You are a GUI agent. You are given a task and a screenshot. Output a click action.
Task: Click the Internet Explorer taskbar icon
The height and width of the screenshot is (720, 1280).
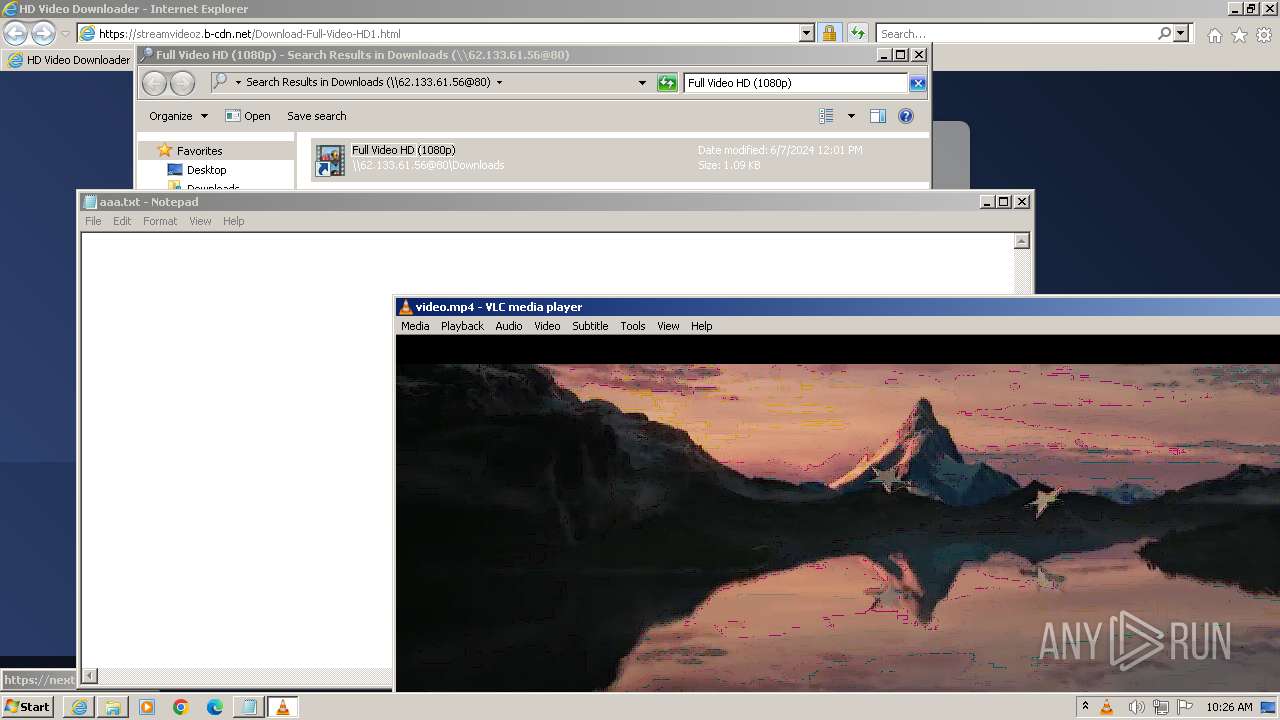click(79, 707)
